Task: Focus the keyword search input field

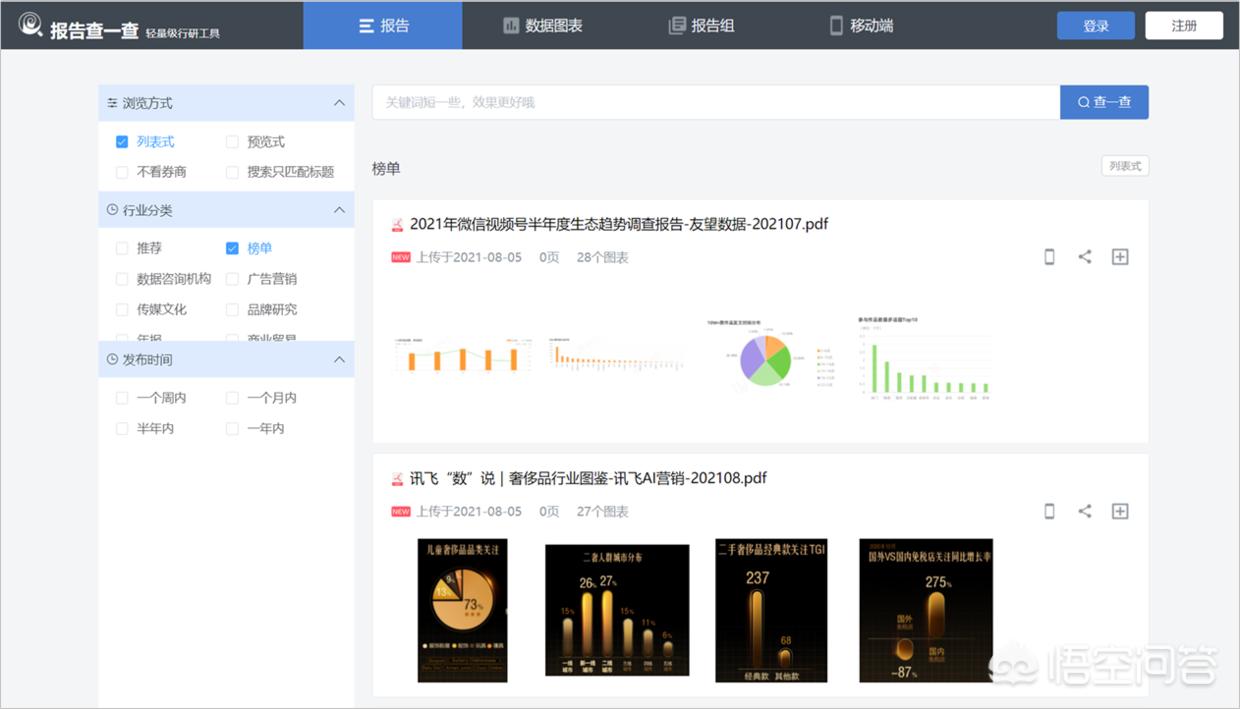Action: 716,102
